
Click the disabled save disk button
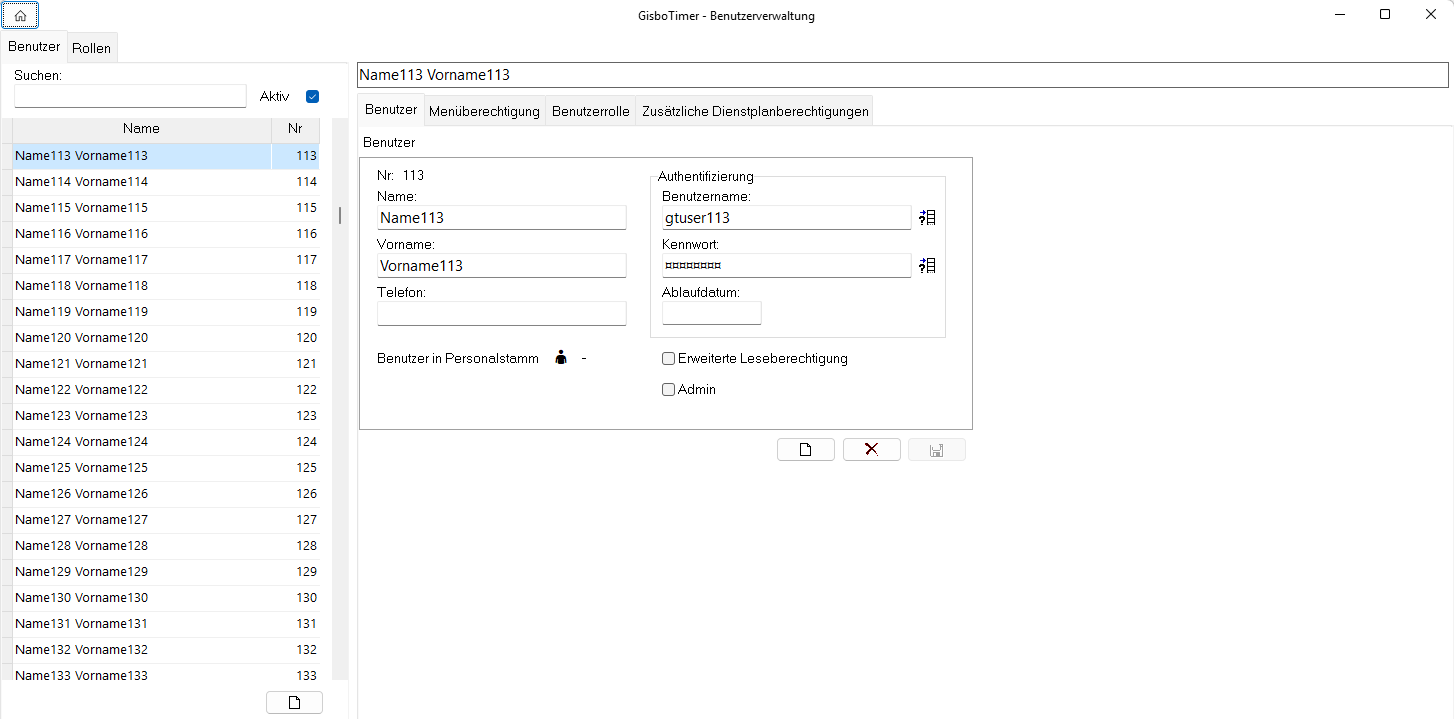(936, 450)
